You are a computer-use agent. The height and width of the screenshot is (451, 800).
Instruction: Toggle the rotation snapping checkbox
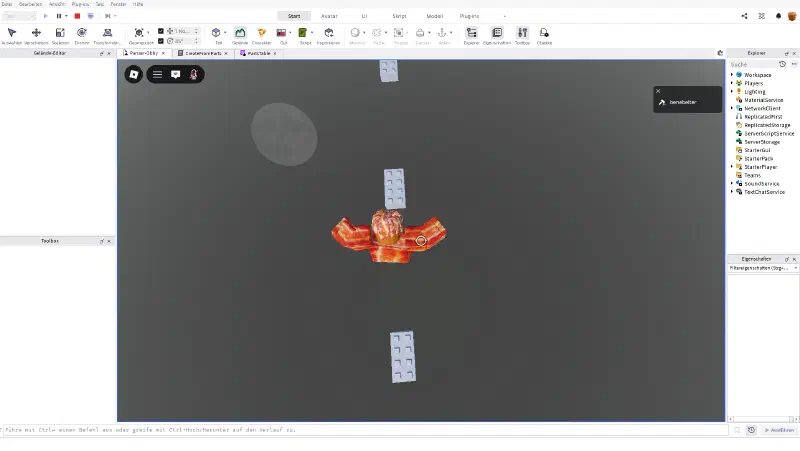[161, 41]
